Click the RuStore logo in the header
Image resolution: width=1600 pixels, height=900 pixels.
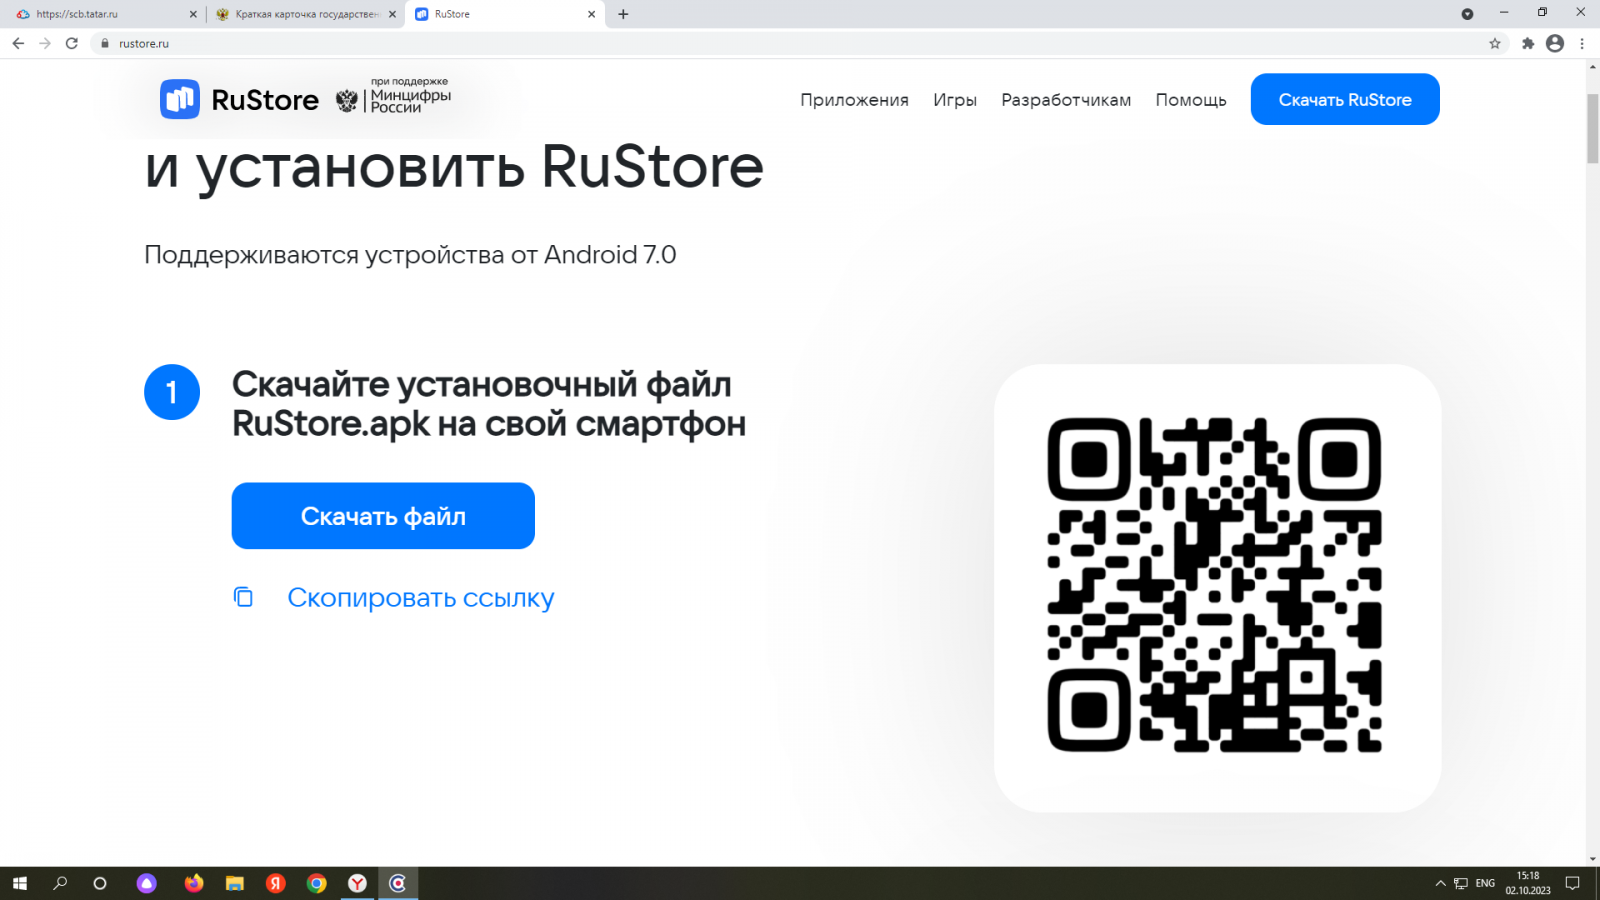[240, 100]
